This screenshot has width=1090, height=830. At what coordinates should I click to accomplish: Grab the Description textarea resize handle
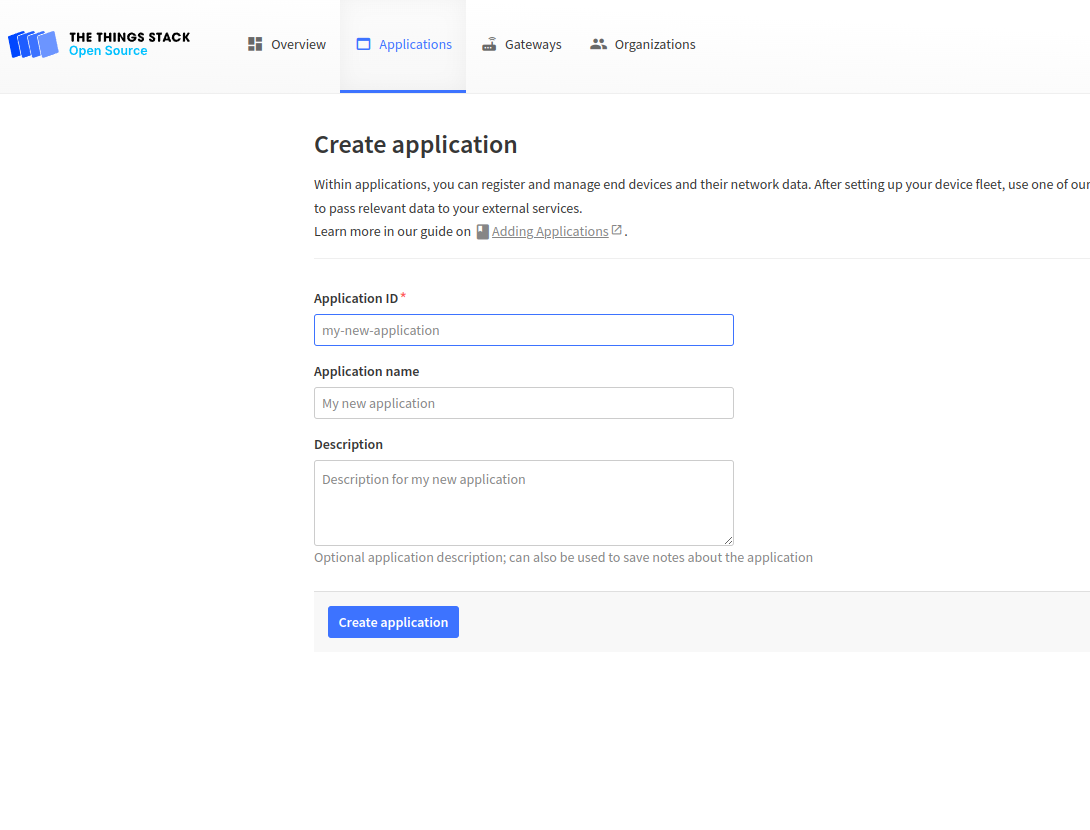pyautogui.click(x=728, y=540)
